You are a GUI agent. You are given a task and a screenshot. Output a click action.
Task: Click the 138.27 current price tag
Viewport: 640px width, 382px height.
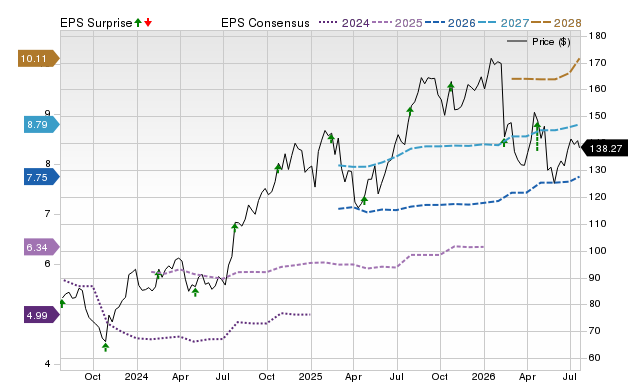pos(604,148)
